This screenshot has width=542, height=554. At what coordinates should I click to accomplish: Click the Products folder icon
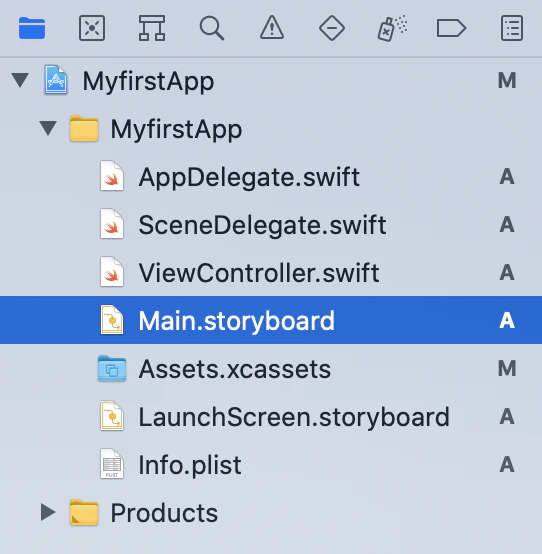[84, 513]
